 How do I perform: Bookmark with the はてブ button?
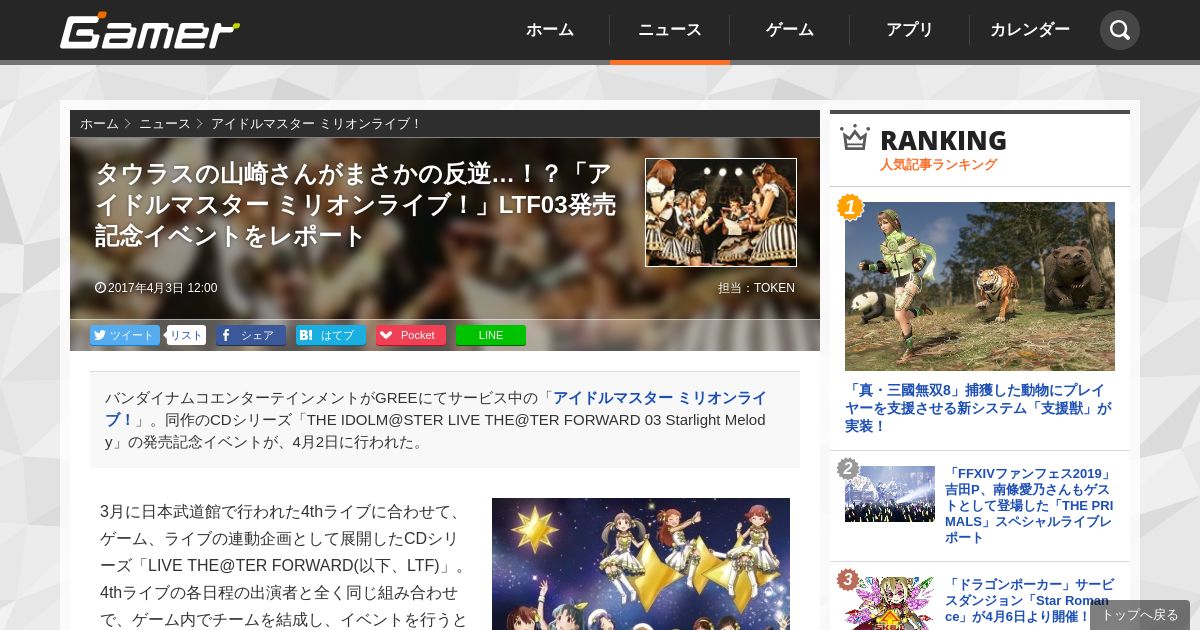(331, 335)
